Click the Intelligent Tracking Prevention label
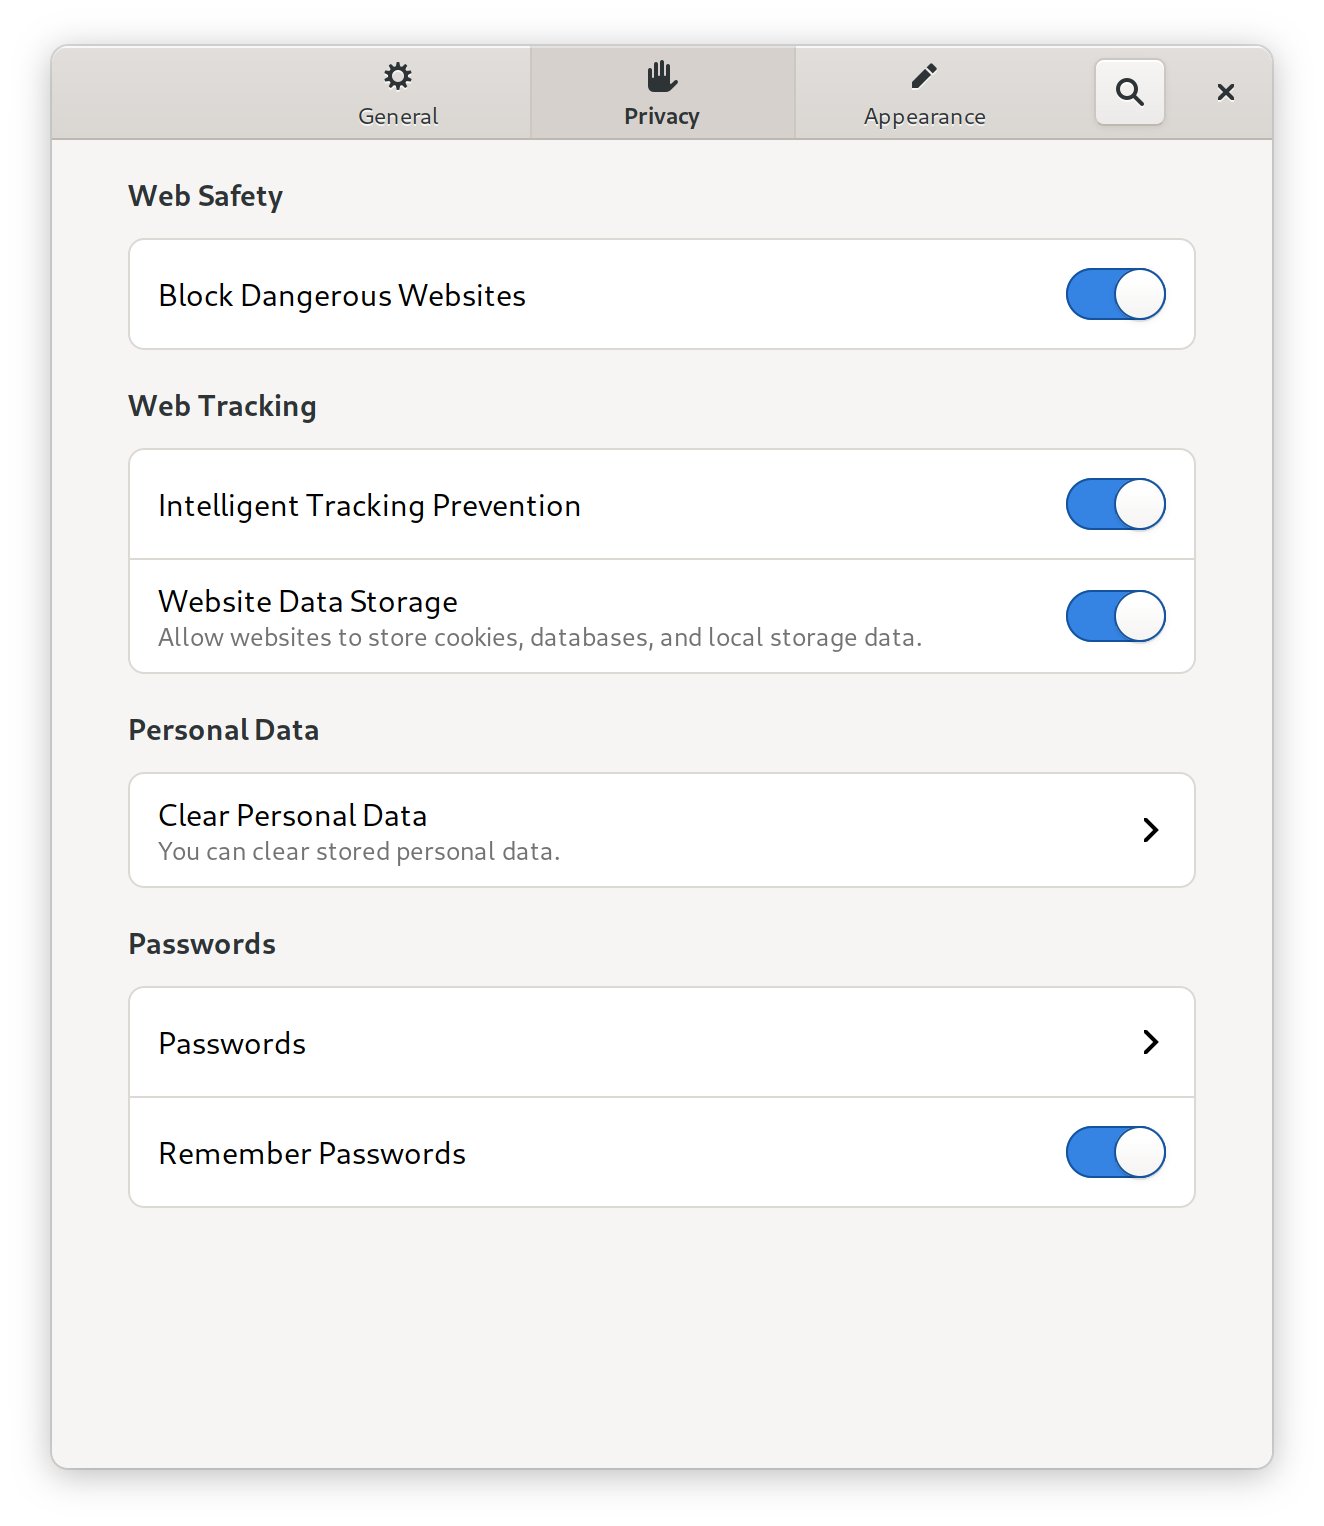Screen dimensions: 1324x1526 [369, 506]
